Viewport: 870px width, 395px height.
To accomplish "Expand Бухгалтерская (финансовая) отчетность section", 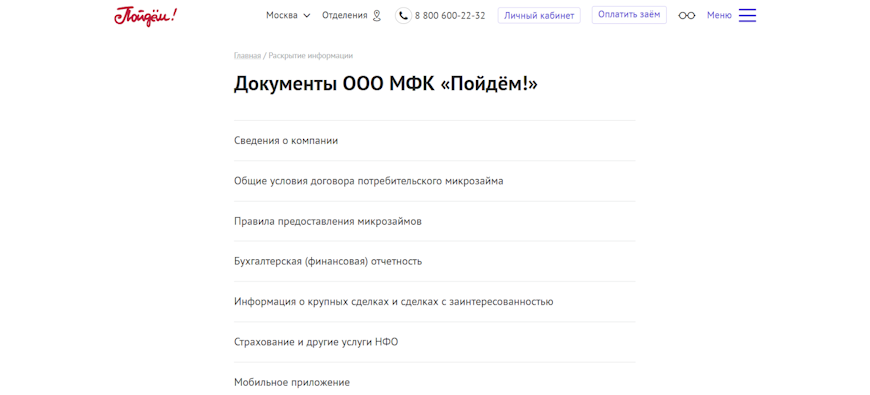I will pos(434,261).
